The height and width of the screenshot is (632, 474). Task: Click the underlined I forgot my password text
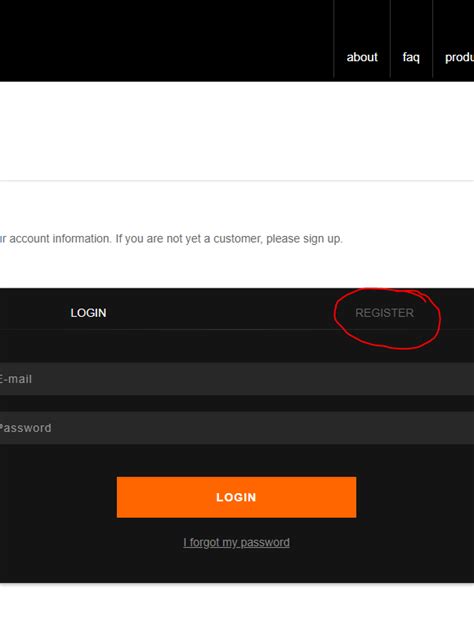pos(236,543)
